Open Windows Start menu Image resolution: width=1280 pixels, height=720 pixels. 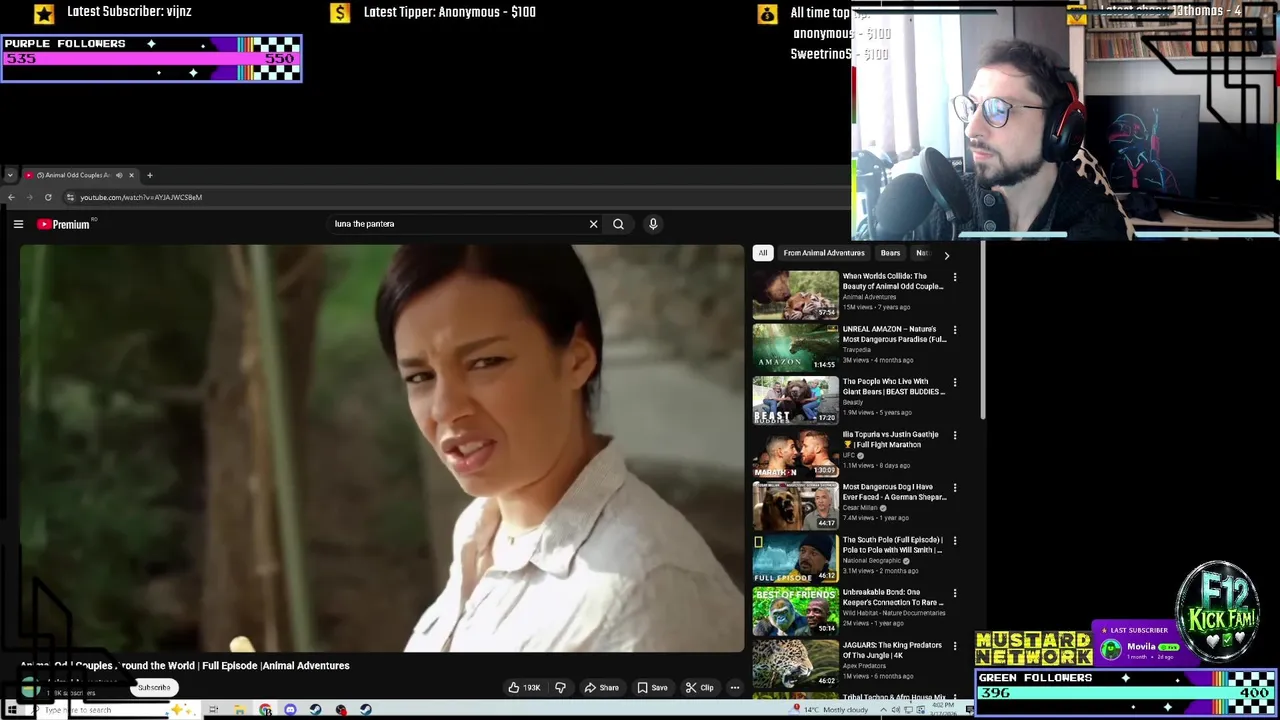tap(12, 710)
